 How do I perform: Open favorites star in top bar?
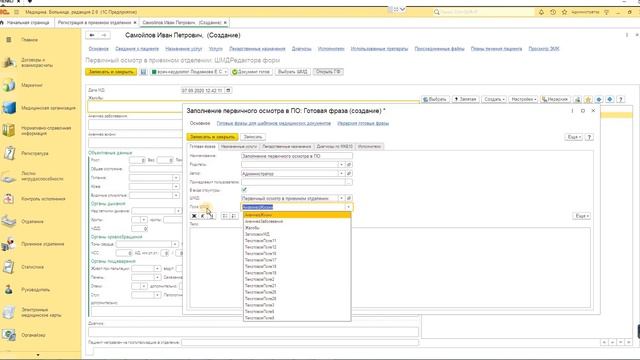(x=564, y=12)
